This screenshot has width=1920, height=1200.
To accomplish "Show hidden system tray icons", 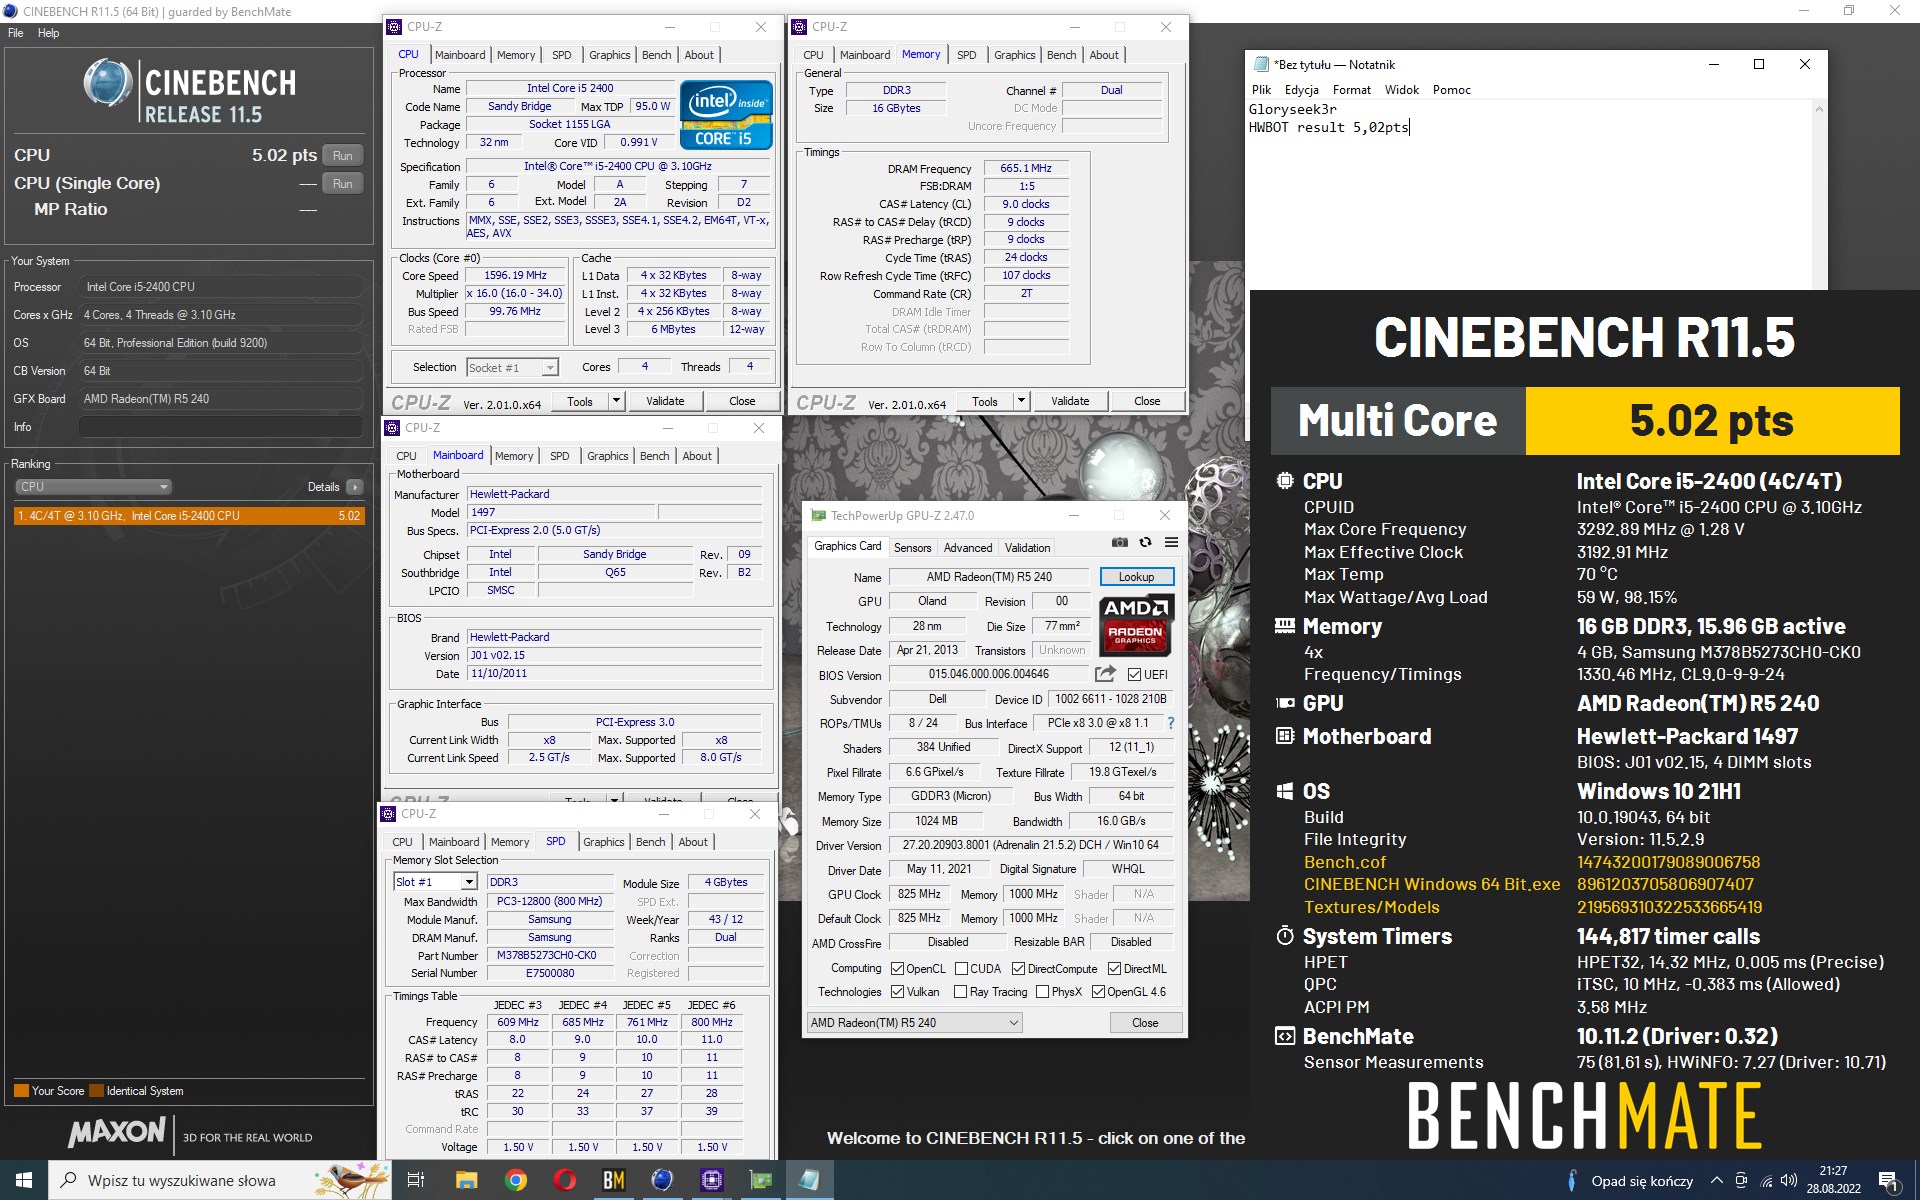I will click(1717, 1181).
